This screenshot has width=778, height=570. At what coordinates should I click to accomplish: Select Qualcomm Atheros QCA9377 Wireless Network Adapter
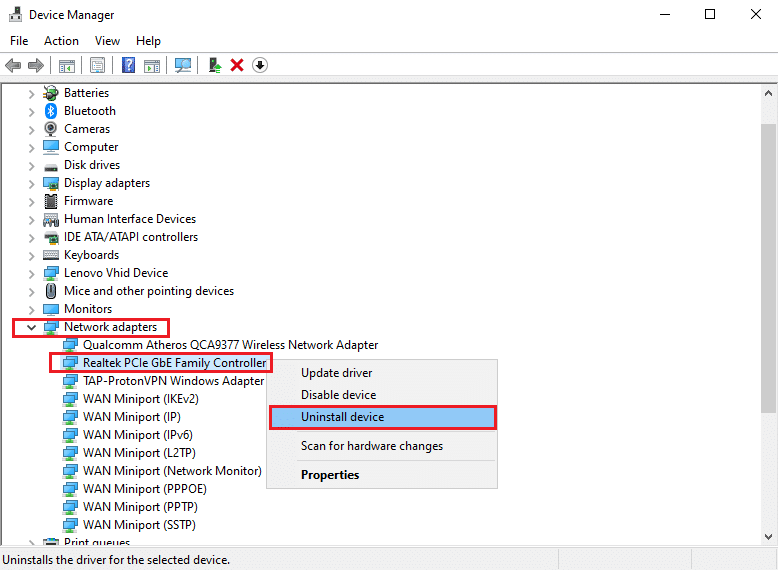[230, 345]
